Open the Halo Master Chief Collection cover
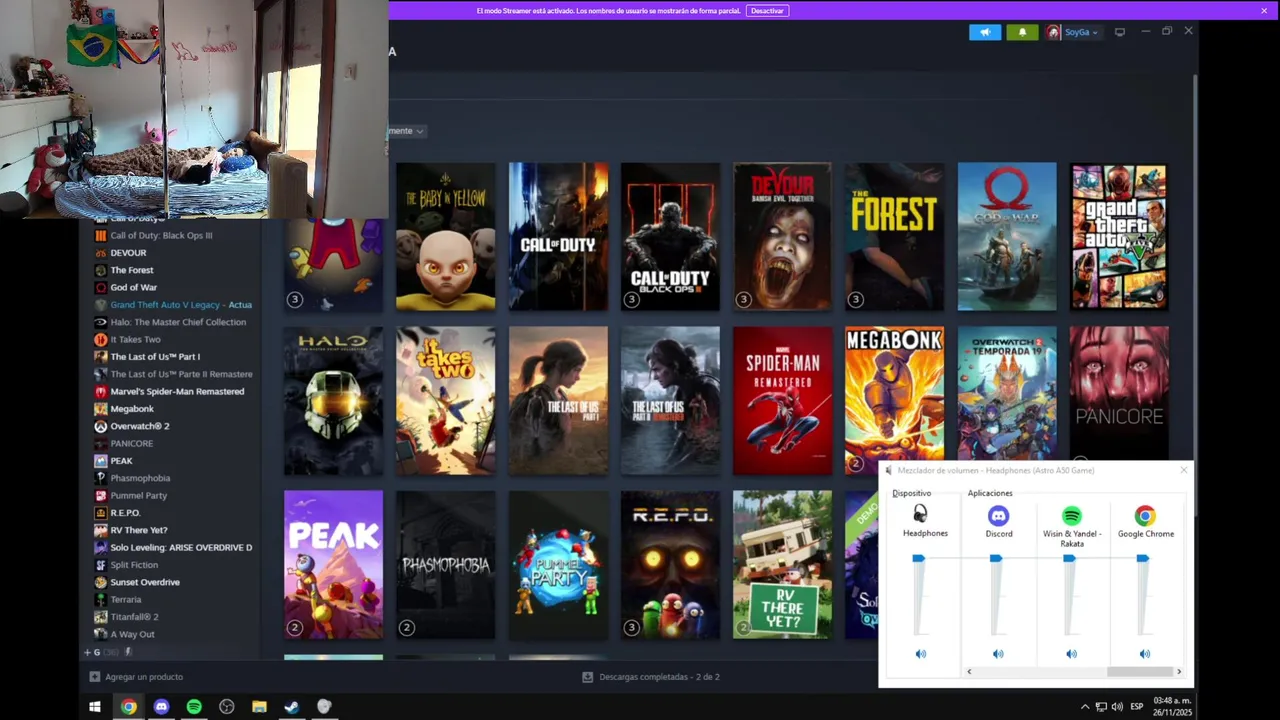This screenshot has width=1280, height=720. click(x=333, y=400)
